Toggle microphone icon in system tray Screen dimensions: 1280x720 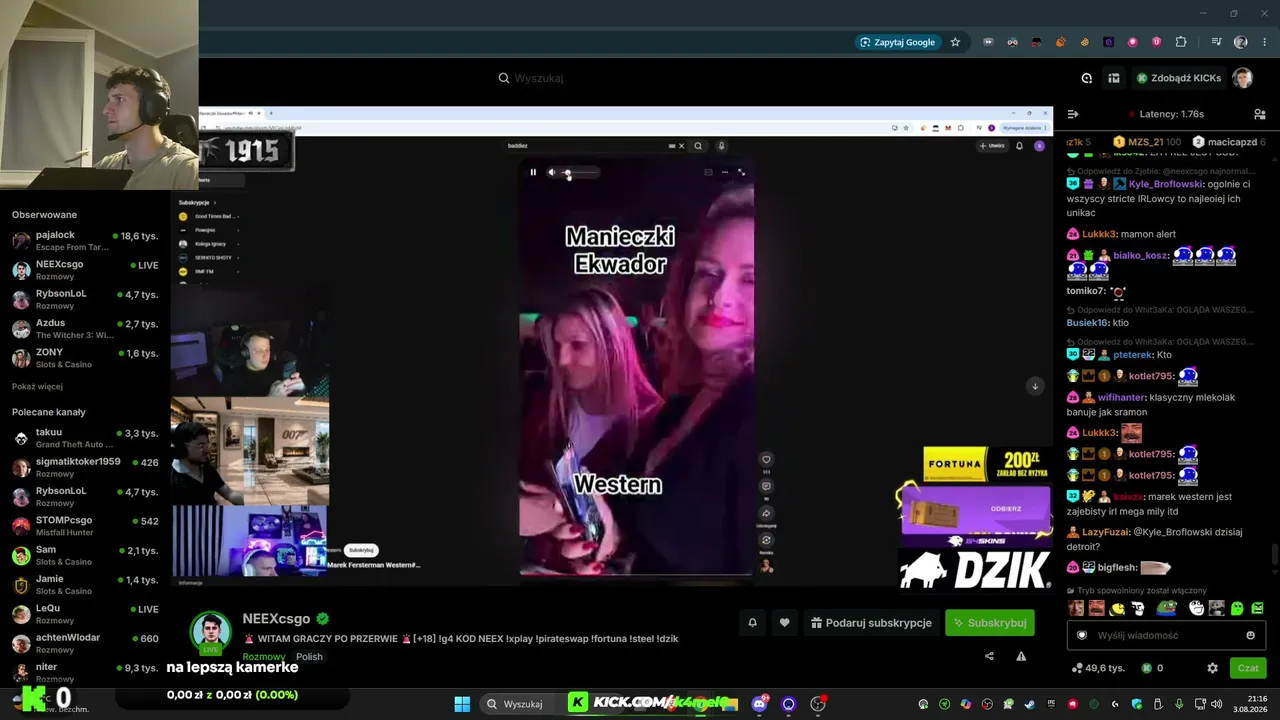tap(1180, 704)
